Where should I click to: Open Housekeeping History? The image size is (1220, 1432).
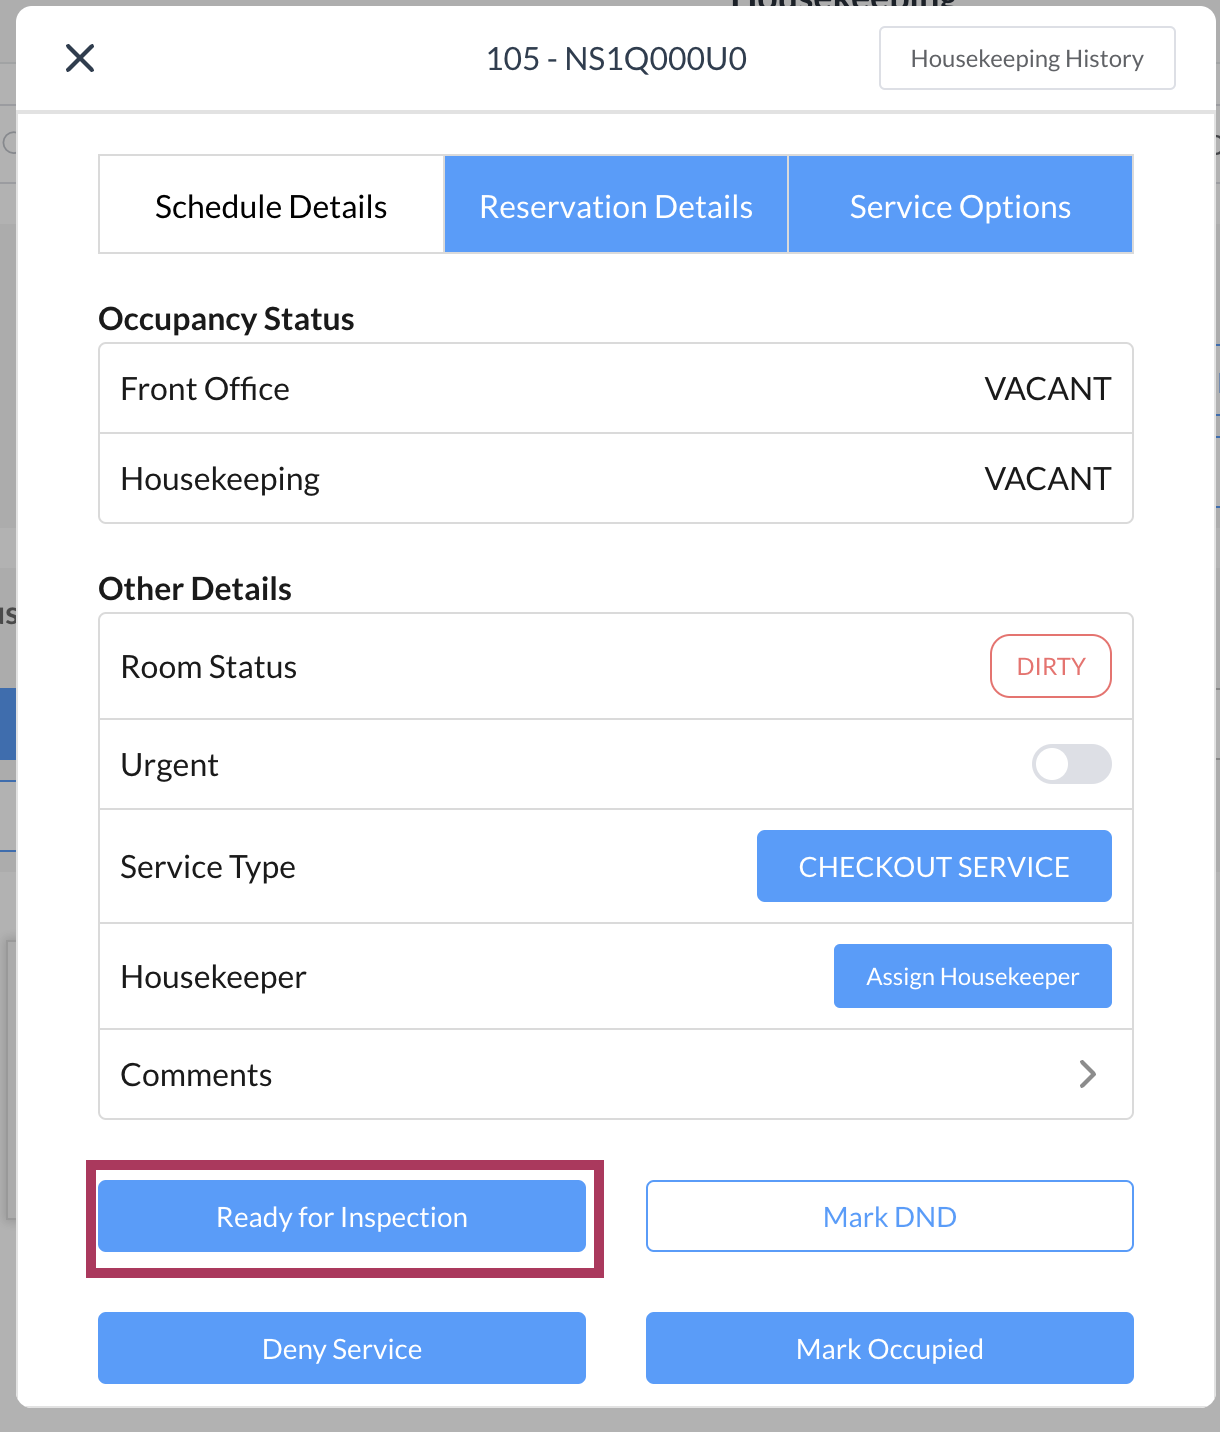click(1026, 59)
